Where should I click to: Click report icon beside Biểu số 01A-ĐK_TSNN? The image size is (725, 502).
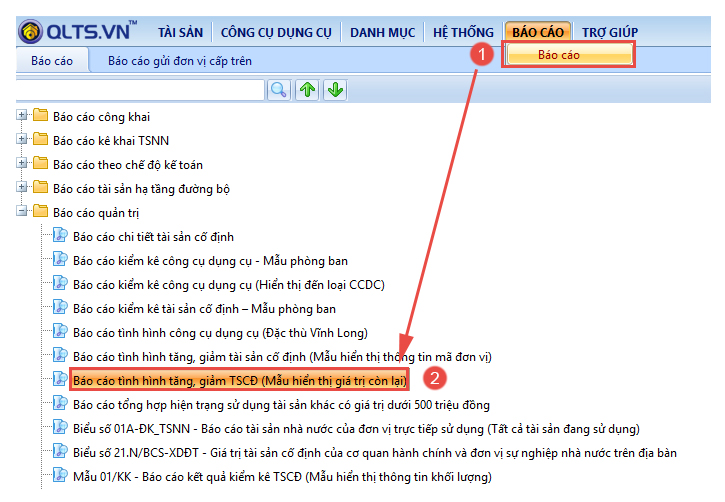click(x=60, y=427)
